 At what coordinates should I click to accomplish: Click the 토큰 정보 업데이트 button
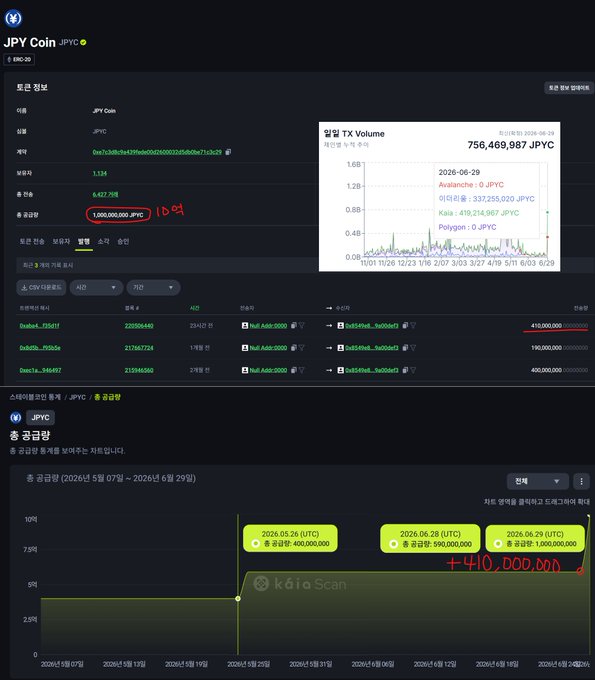pos(569,88)
